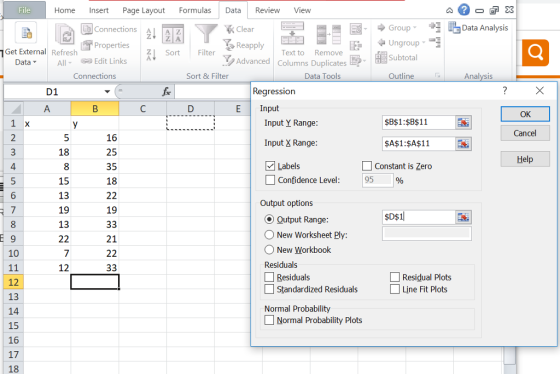The image size is (560, 374).
Task: Select column B header
Action: [x=95, y=109]
